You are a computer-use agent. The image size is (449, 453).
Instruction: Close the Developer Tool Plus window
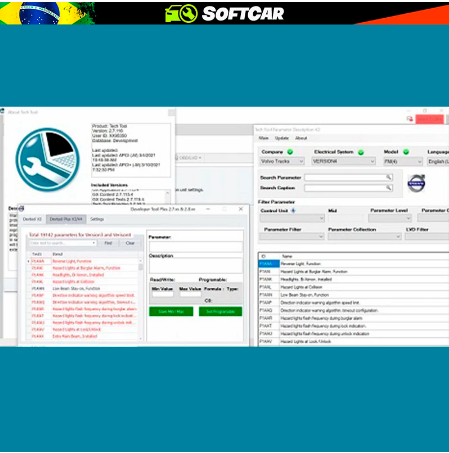click(x=241, y=209)
